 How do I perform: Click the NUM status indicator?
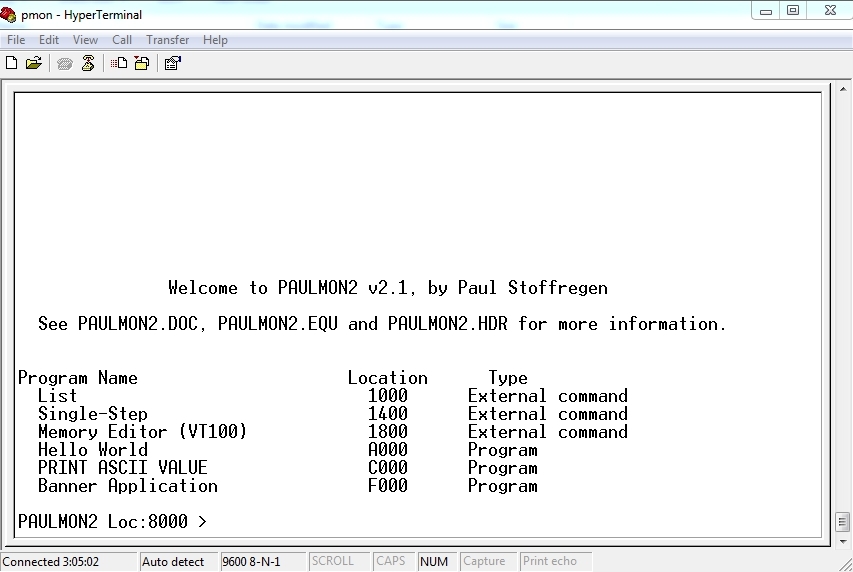coord(438,561)
